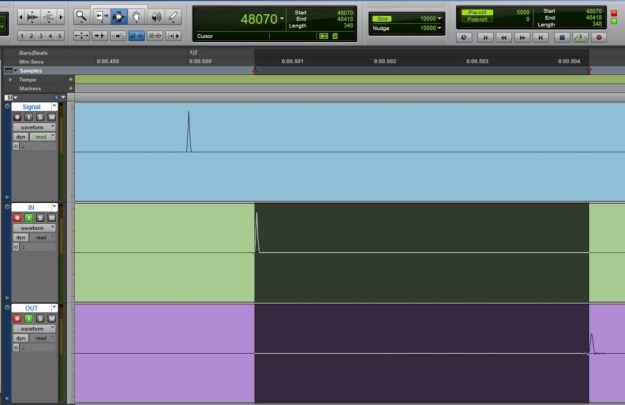The width and height of the screenshot is (625, 405).
Task: Click the Online transport button
Action: point(464,37)
